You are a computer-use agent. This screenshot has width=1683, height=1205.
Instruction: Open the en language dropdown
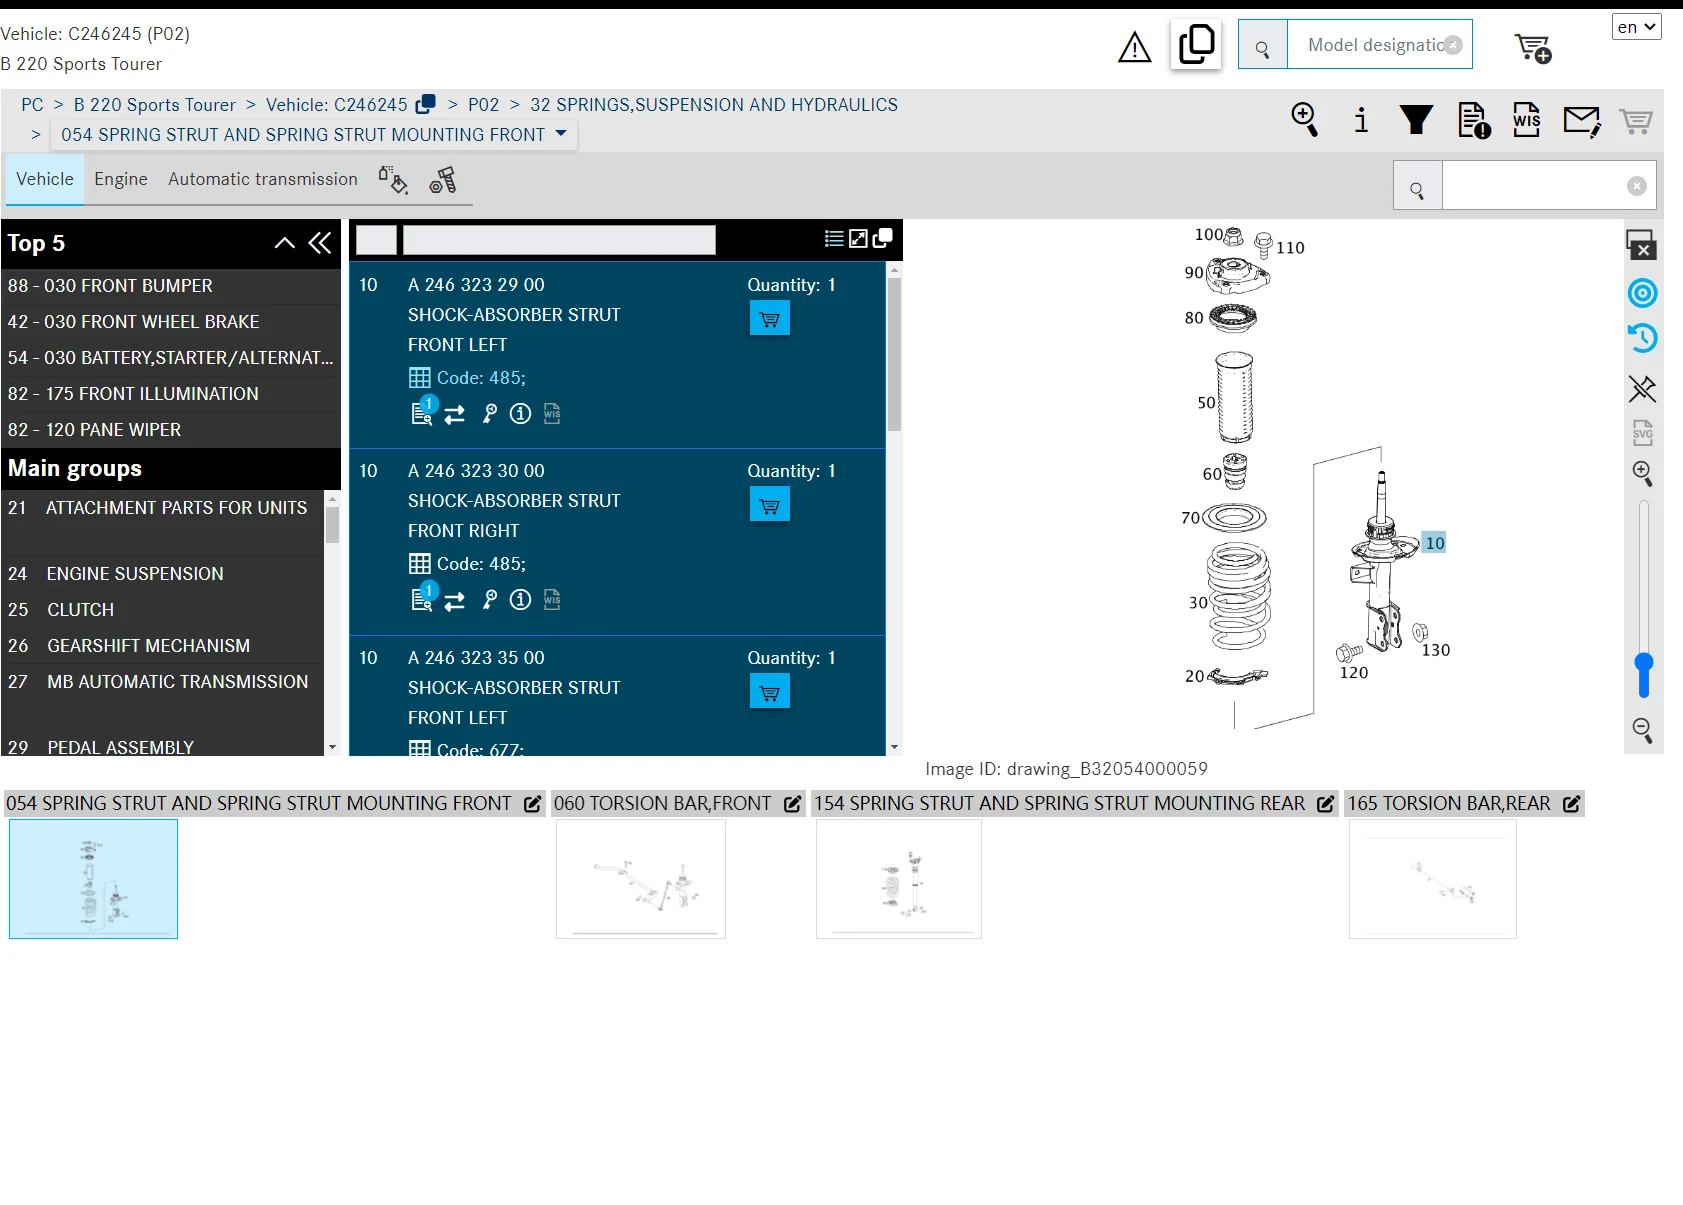(x=1636, y=27)
